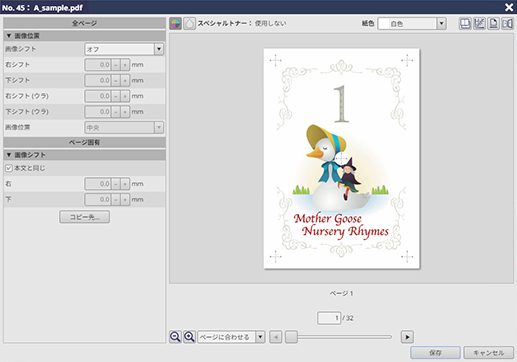Click the page number input field

coord(329,318)
